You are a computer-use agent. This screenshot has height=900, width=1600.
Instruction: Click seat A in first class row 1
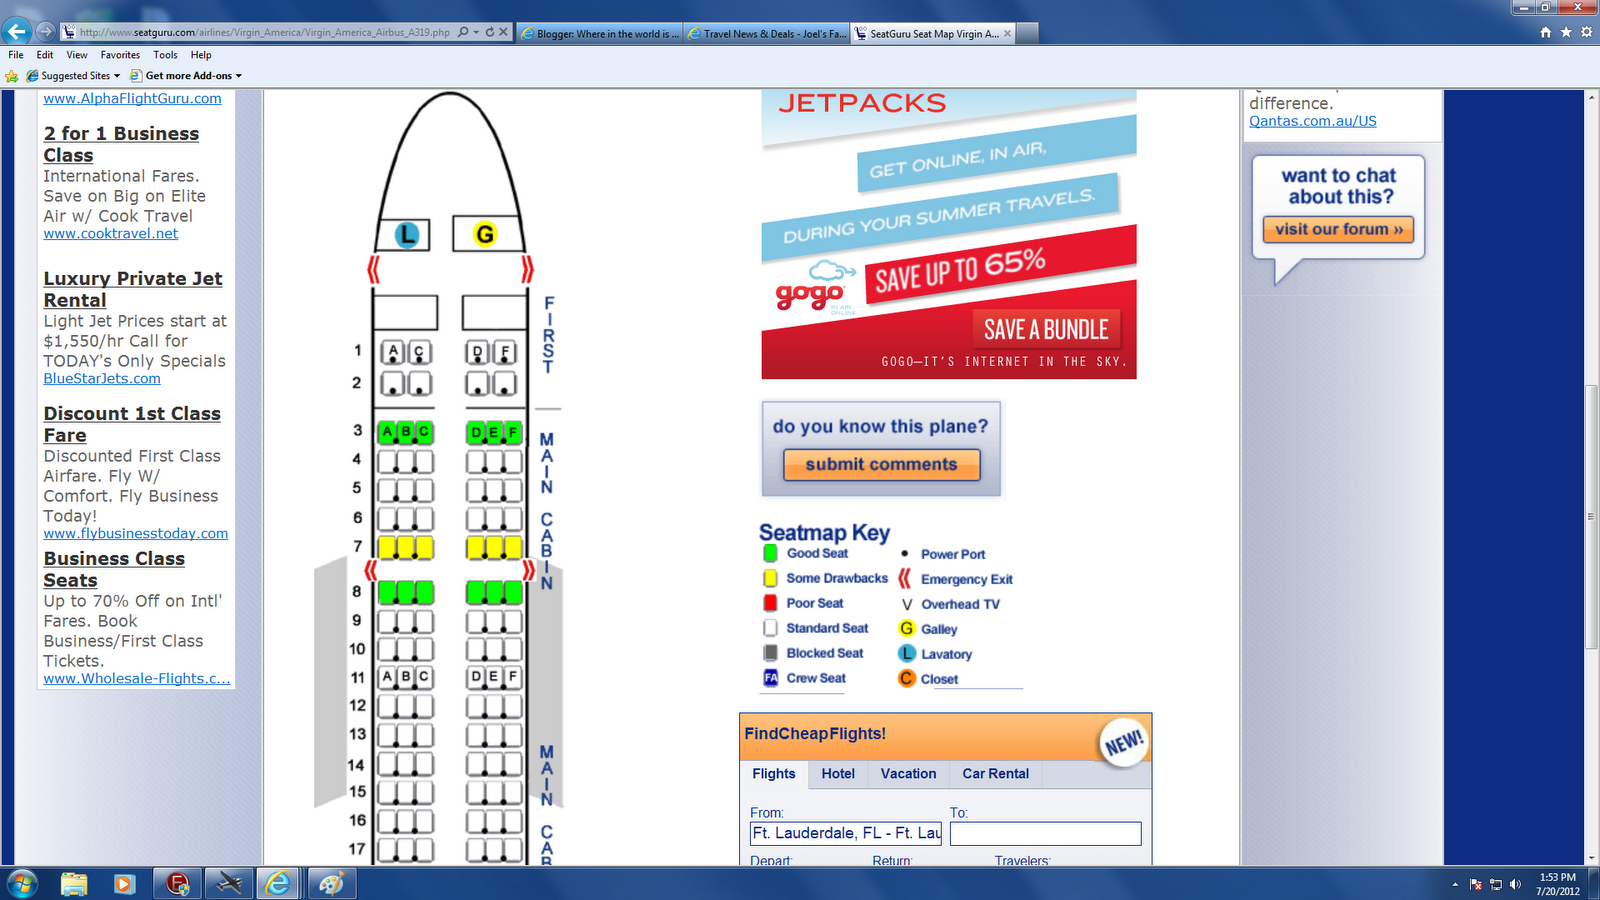(393, 352)
